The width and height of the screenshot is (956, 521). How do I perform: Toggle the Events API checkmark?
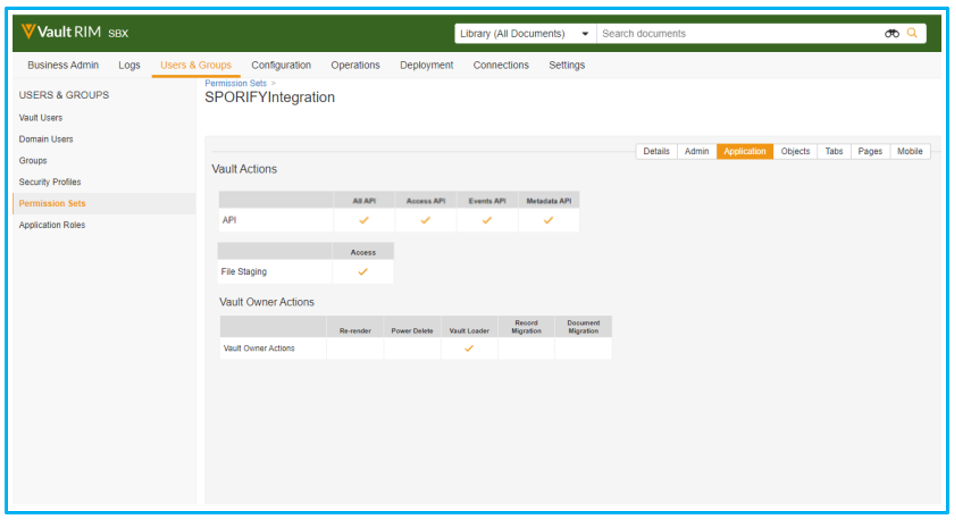[487, 220]
